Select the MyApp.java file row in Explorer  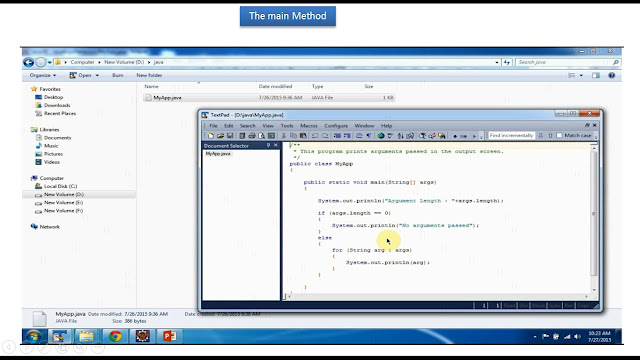click(269, 98)
